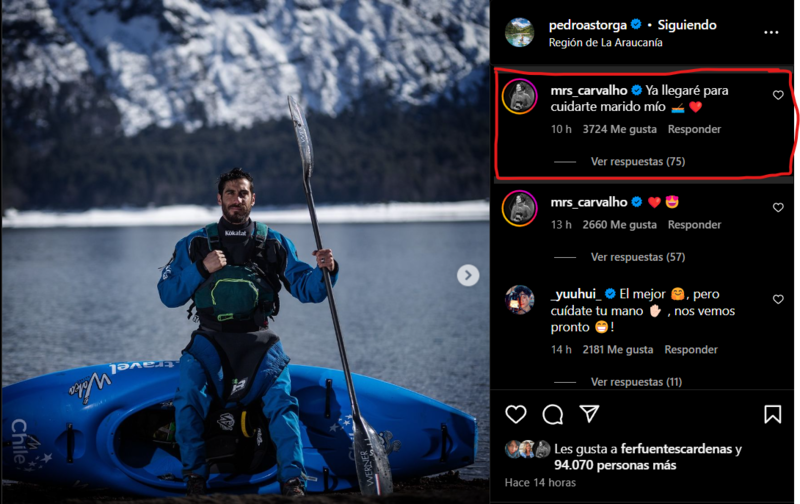Open the three-dot more options menu
The image size is (800, 504).
[x=771, y=32]
